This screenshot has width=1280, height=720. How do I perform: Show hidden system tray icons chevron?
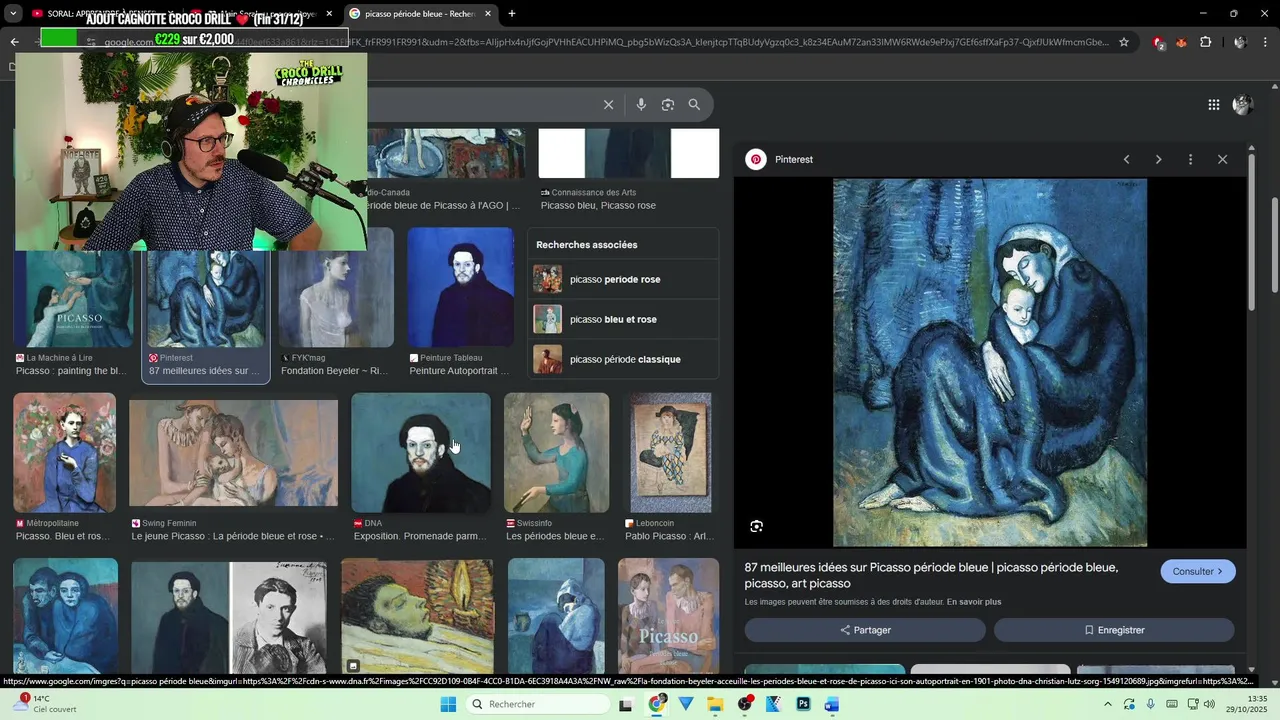(x=1108, y=704)
